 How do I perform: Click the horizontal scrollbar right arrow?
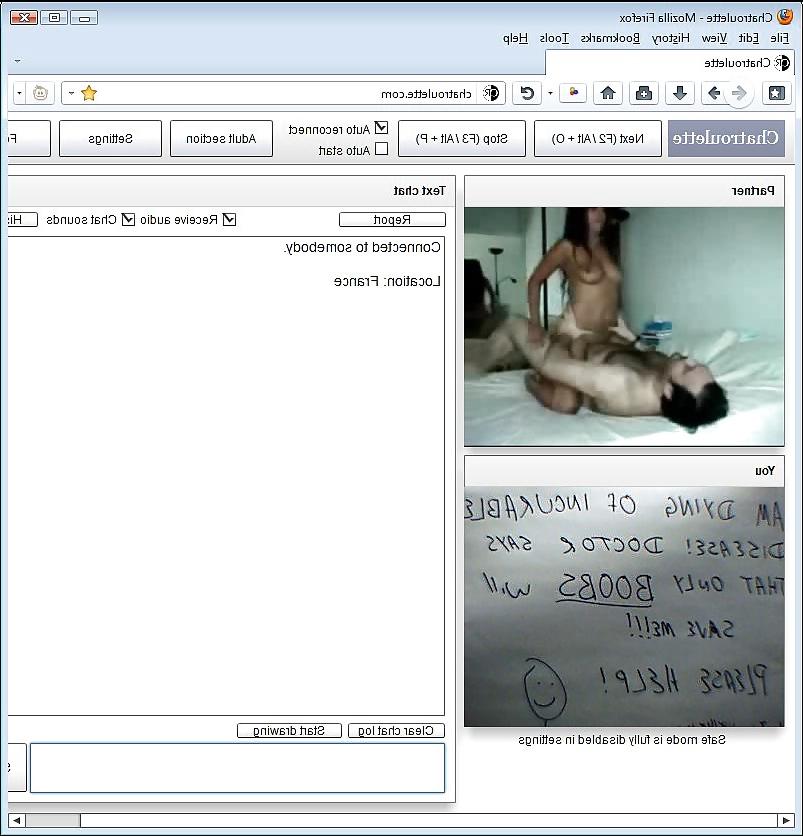[x=786, y=820]
